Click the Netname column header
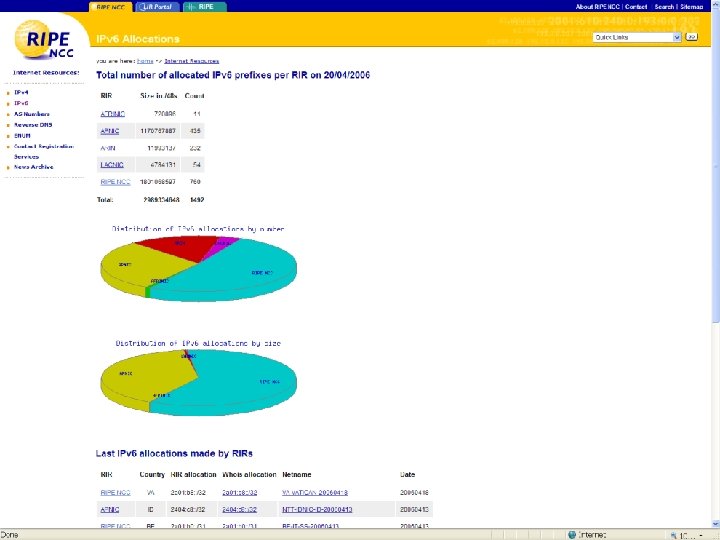 coord(297,474)
